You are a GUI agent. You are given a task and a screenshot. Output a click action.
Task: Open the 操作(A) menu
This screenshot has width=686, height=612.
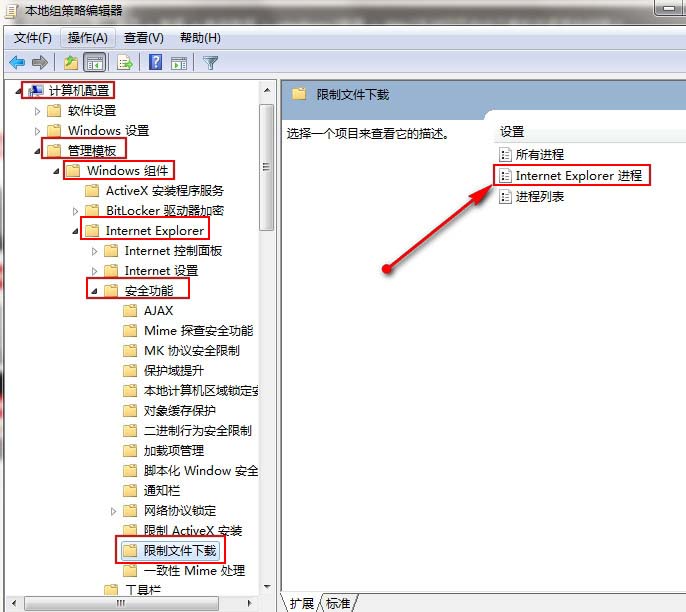pos(88,38)
